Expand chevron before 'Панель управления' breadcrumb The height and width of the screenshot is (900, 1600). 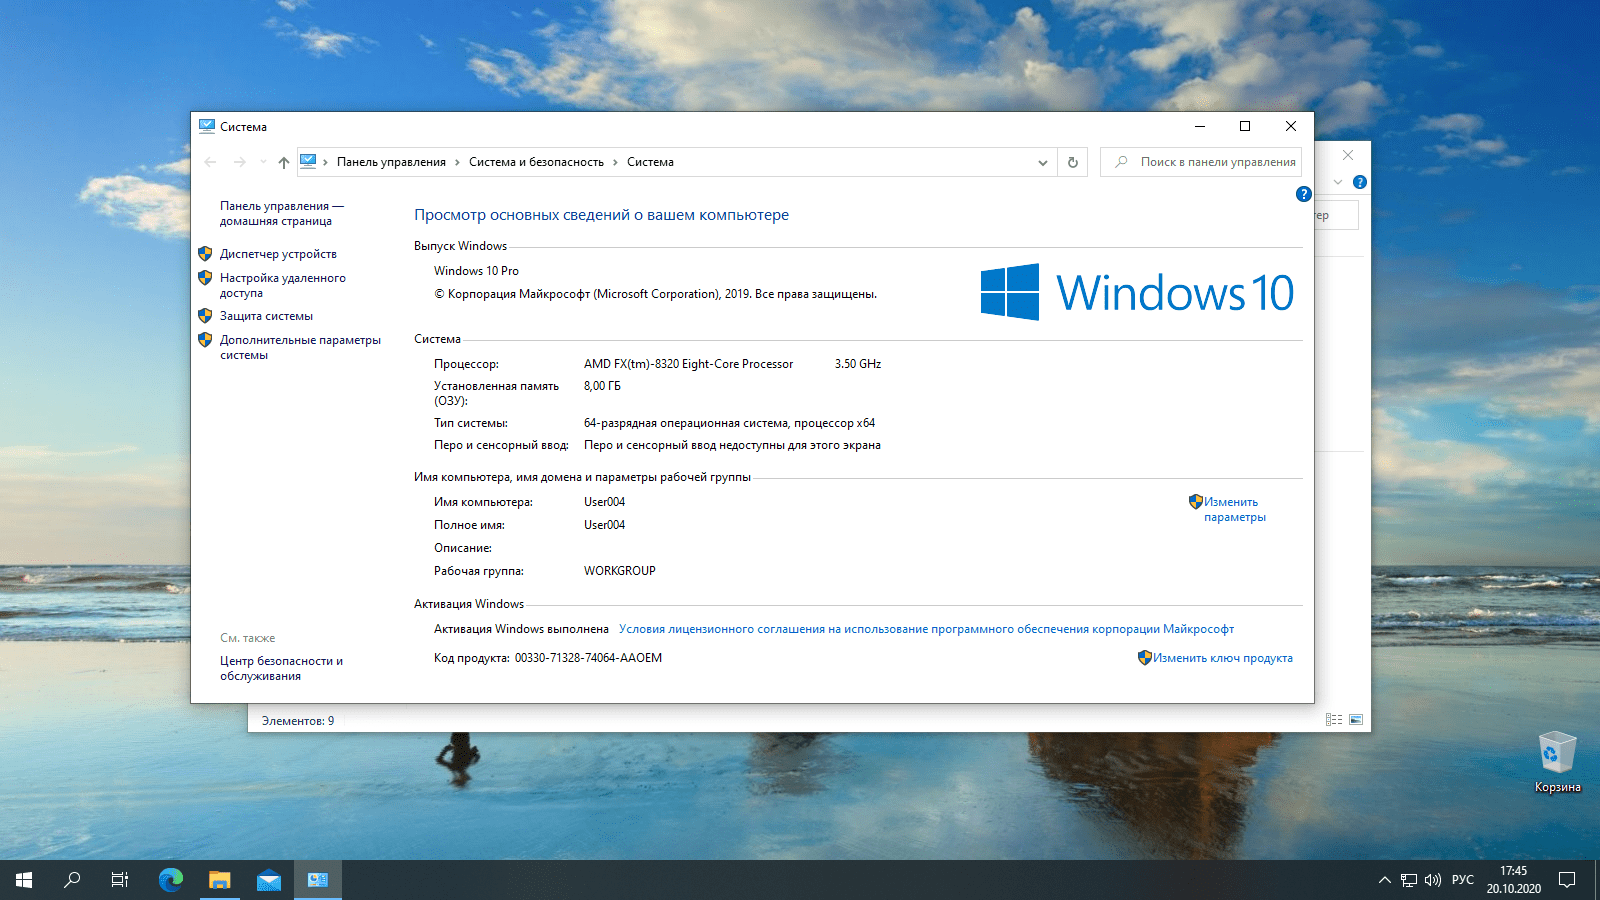[x=326, y=162]
